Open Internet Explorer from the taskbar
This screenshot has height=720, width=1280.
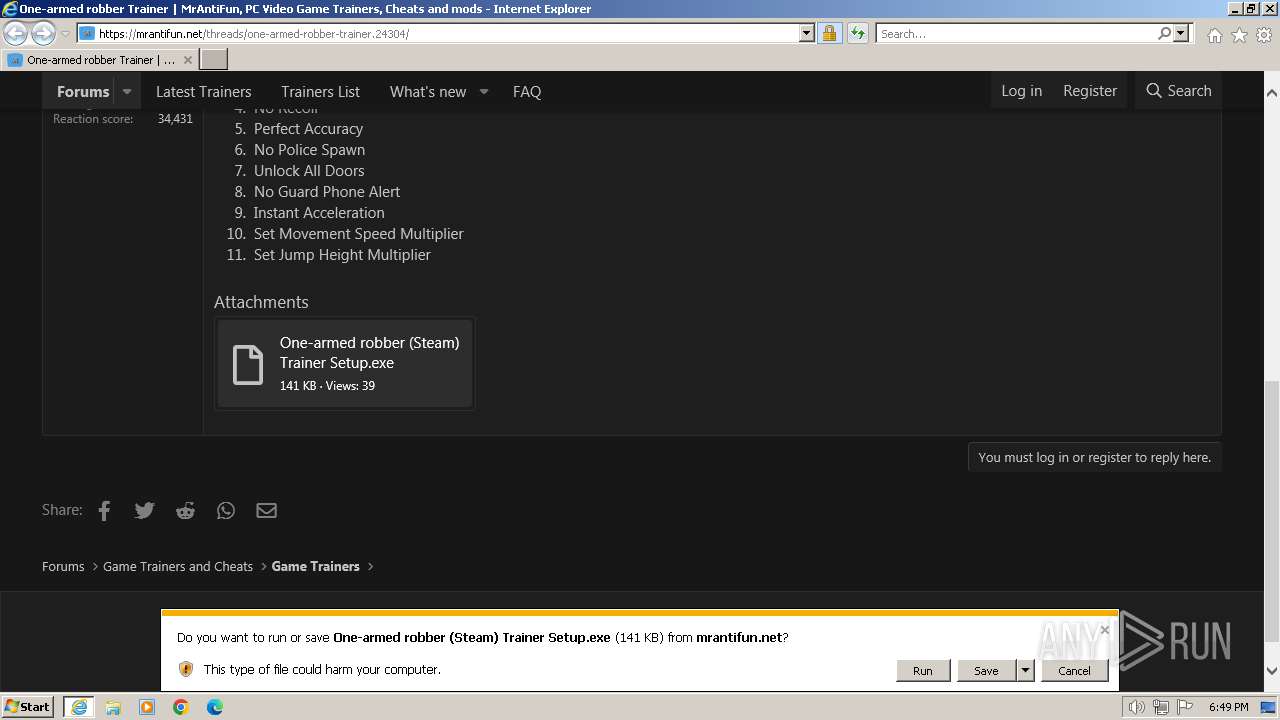pyautogui.click(x=78, y=707)
